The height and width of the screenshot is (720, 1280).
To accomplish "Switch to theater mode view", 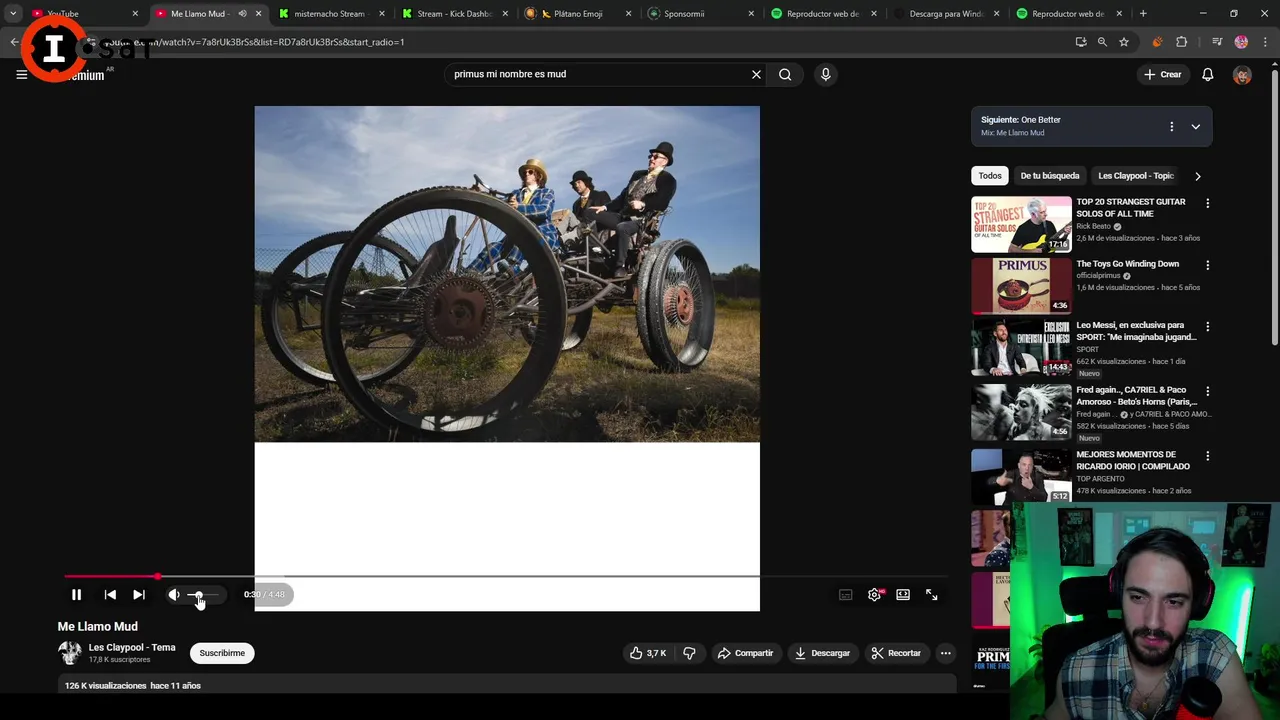I will tap(903, 595).
